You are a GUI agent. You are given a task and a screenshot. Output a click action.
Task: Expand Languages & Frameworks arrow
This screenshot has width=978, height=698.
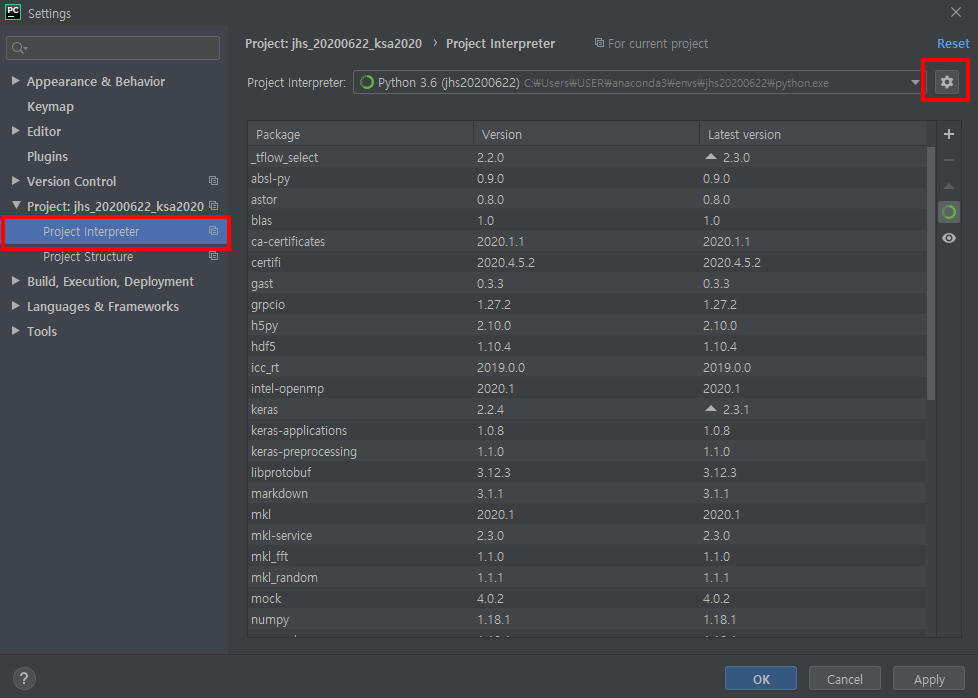(16, 306)
